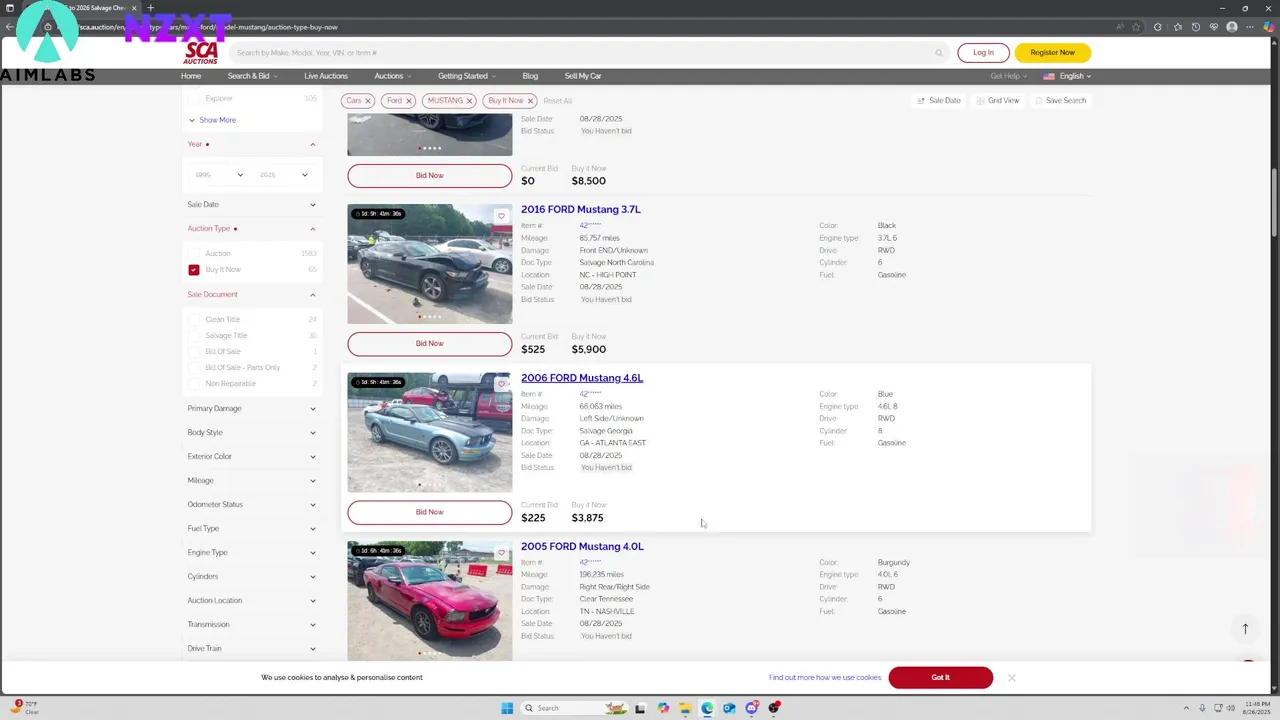The image size is (1280, 720).
Task: Open the Auctions menu
Action: (392, 76)
